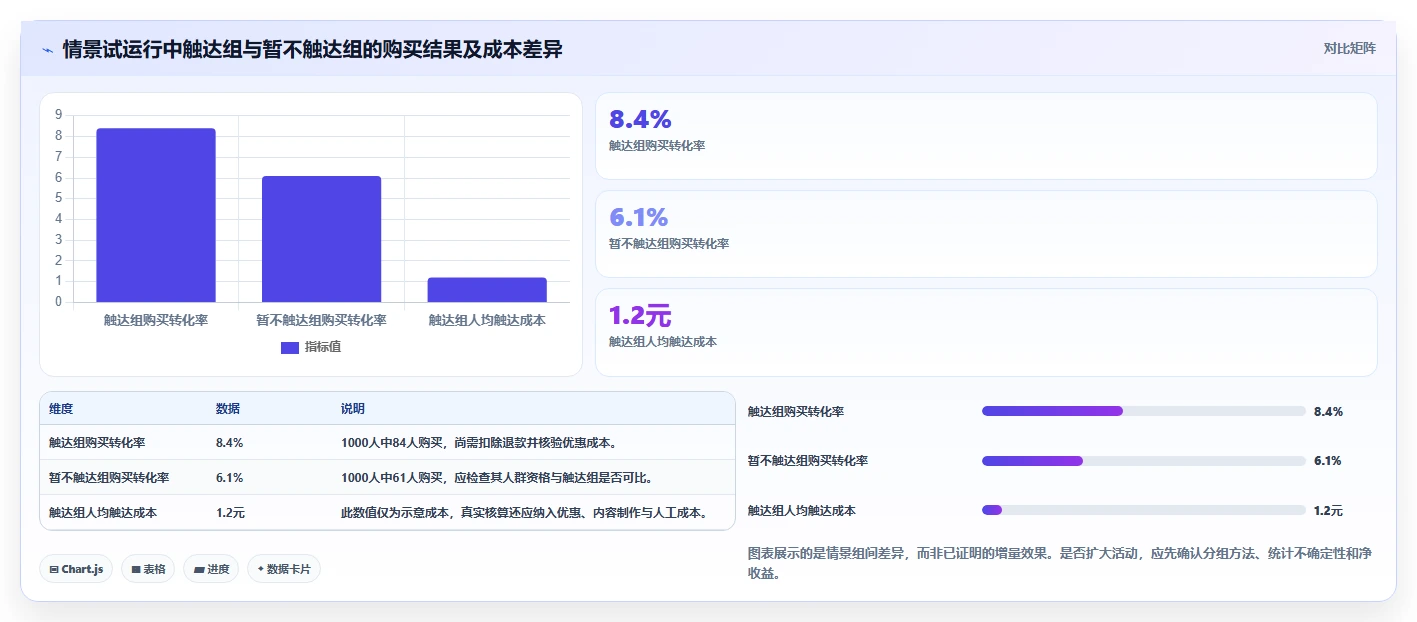
Task: Click the 6.1% cell in the table
Action: pos(229,477)
